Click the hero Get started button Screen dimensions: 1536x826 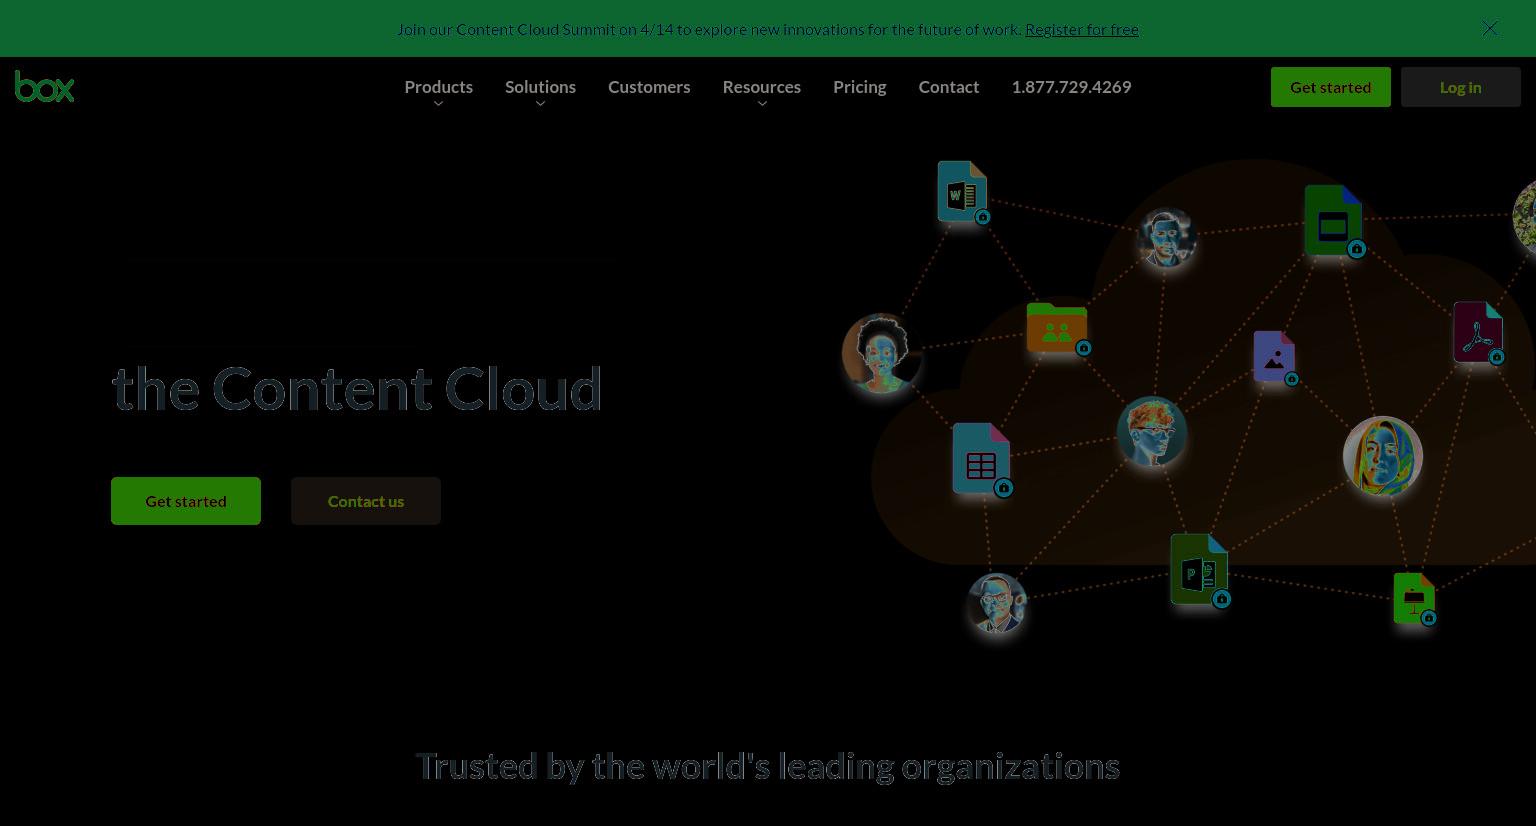186,501
